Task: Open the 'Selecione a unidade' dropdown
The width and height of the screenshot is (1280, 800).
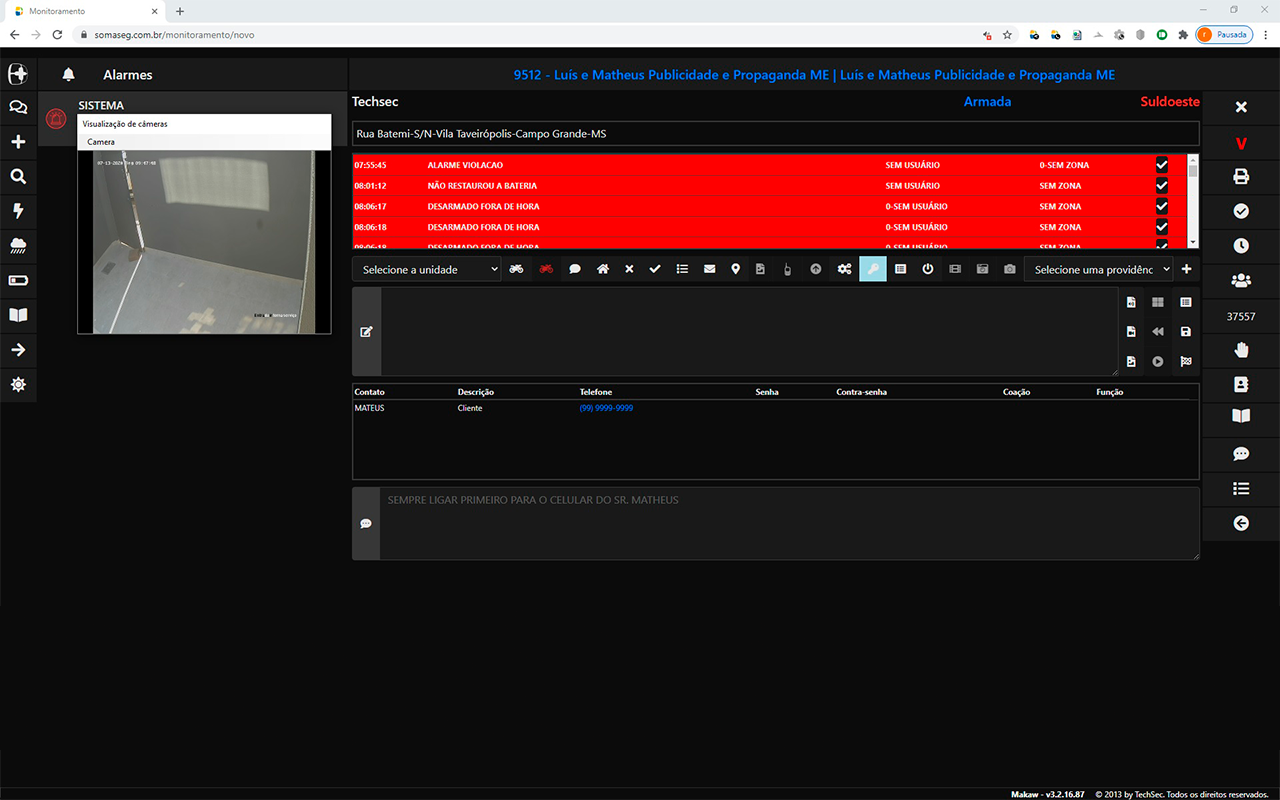Action: 426,268
